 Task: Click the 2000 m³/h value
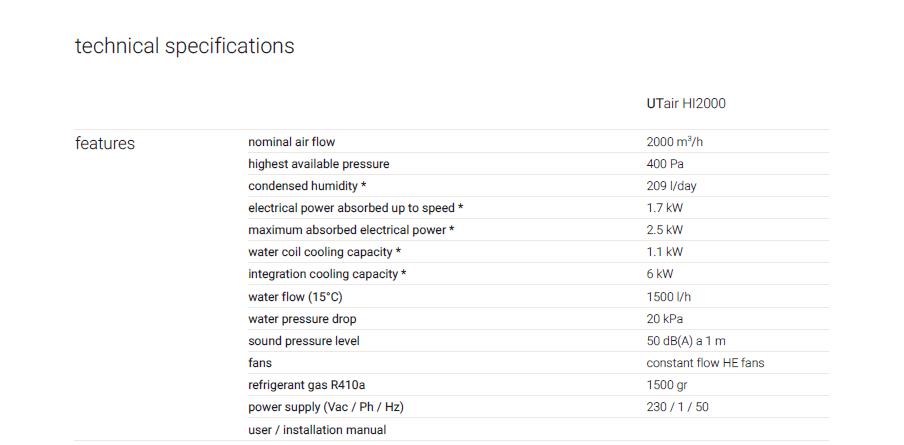pos(675,142)
